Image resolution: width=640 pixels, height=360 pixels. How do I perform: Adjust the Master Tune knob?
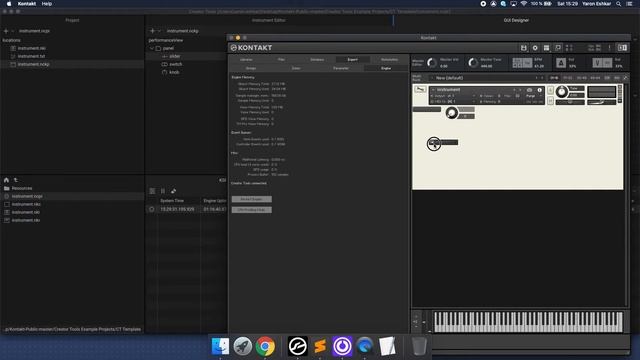tap(473, 63)
